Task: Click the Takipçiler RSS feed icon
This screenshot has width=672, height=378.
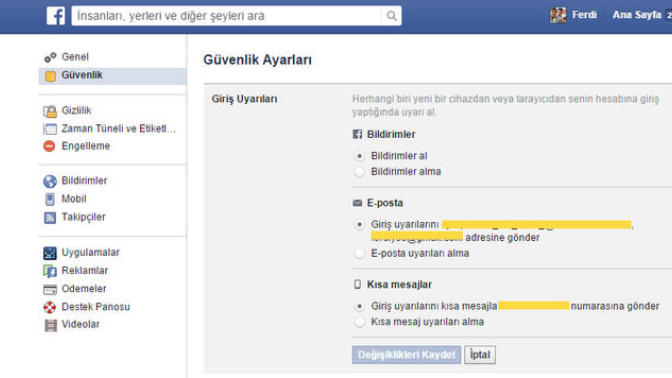Action: (50, 217)
